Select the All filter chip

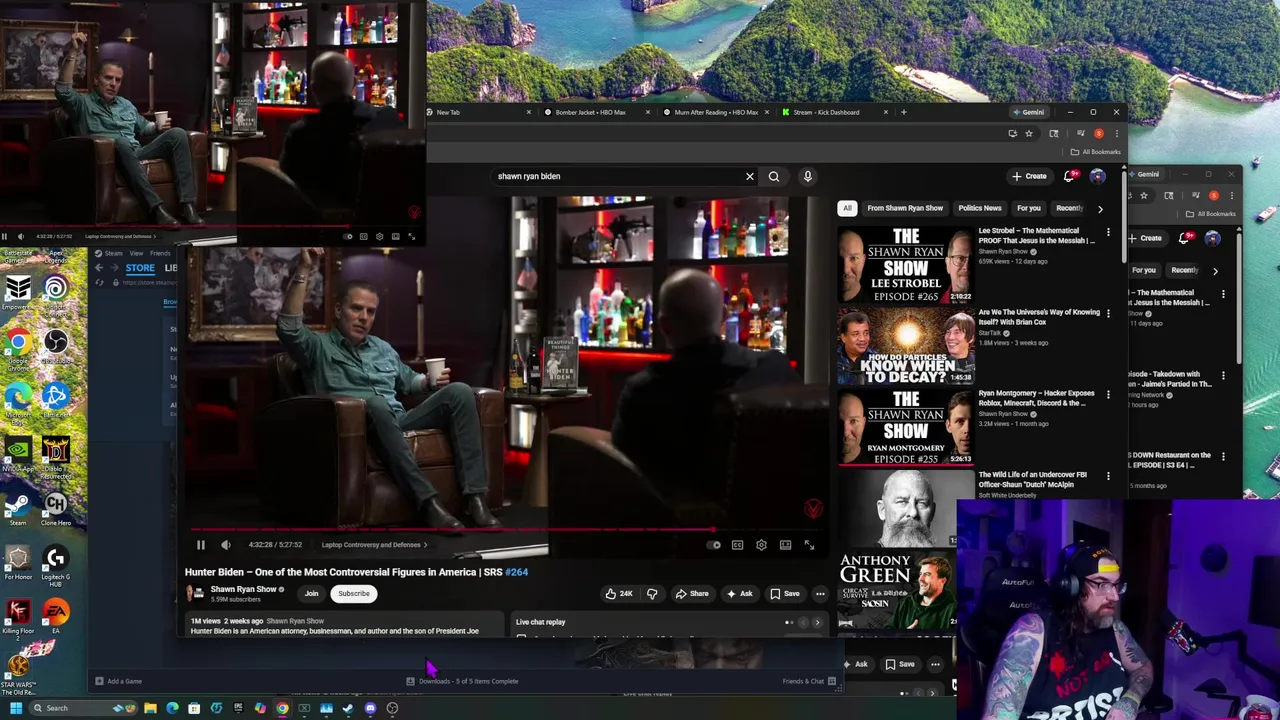847,208
